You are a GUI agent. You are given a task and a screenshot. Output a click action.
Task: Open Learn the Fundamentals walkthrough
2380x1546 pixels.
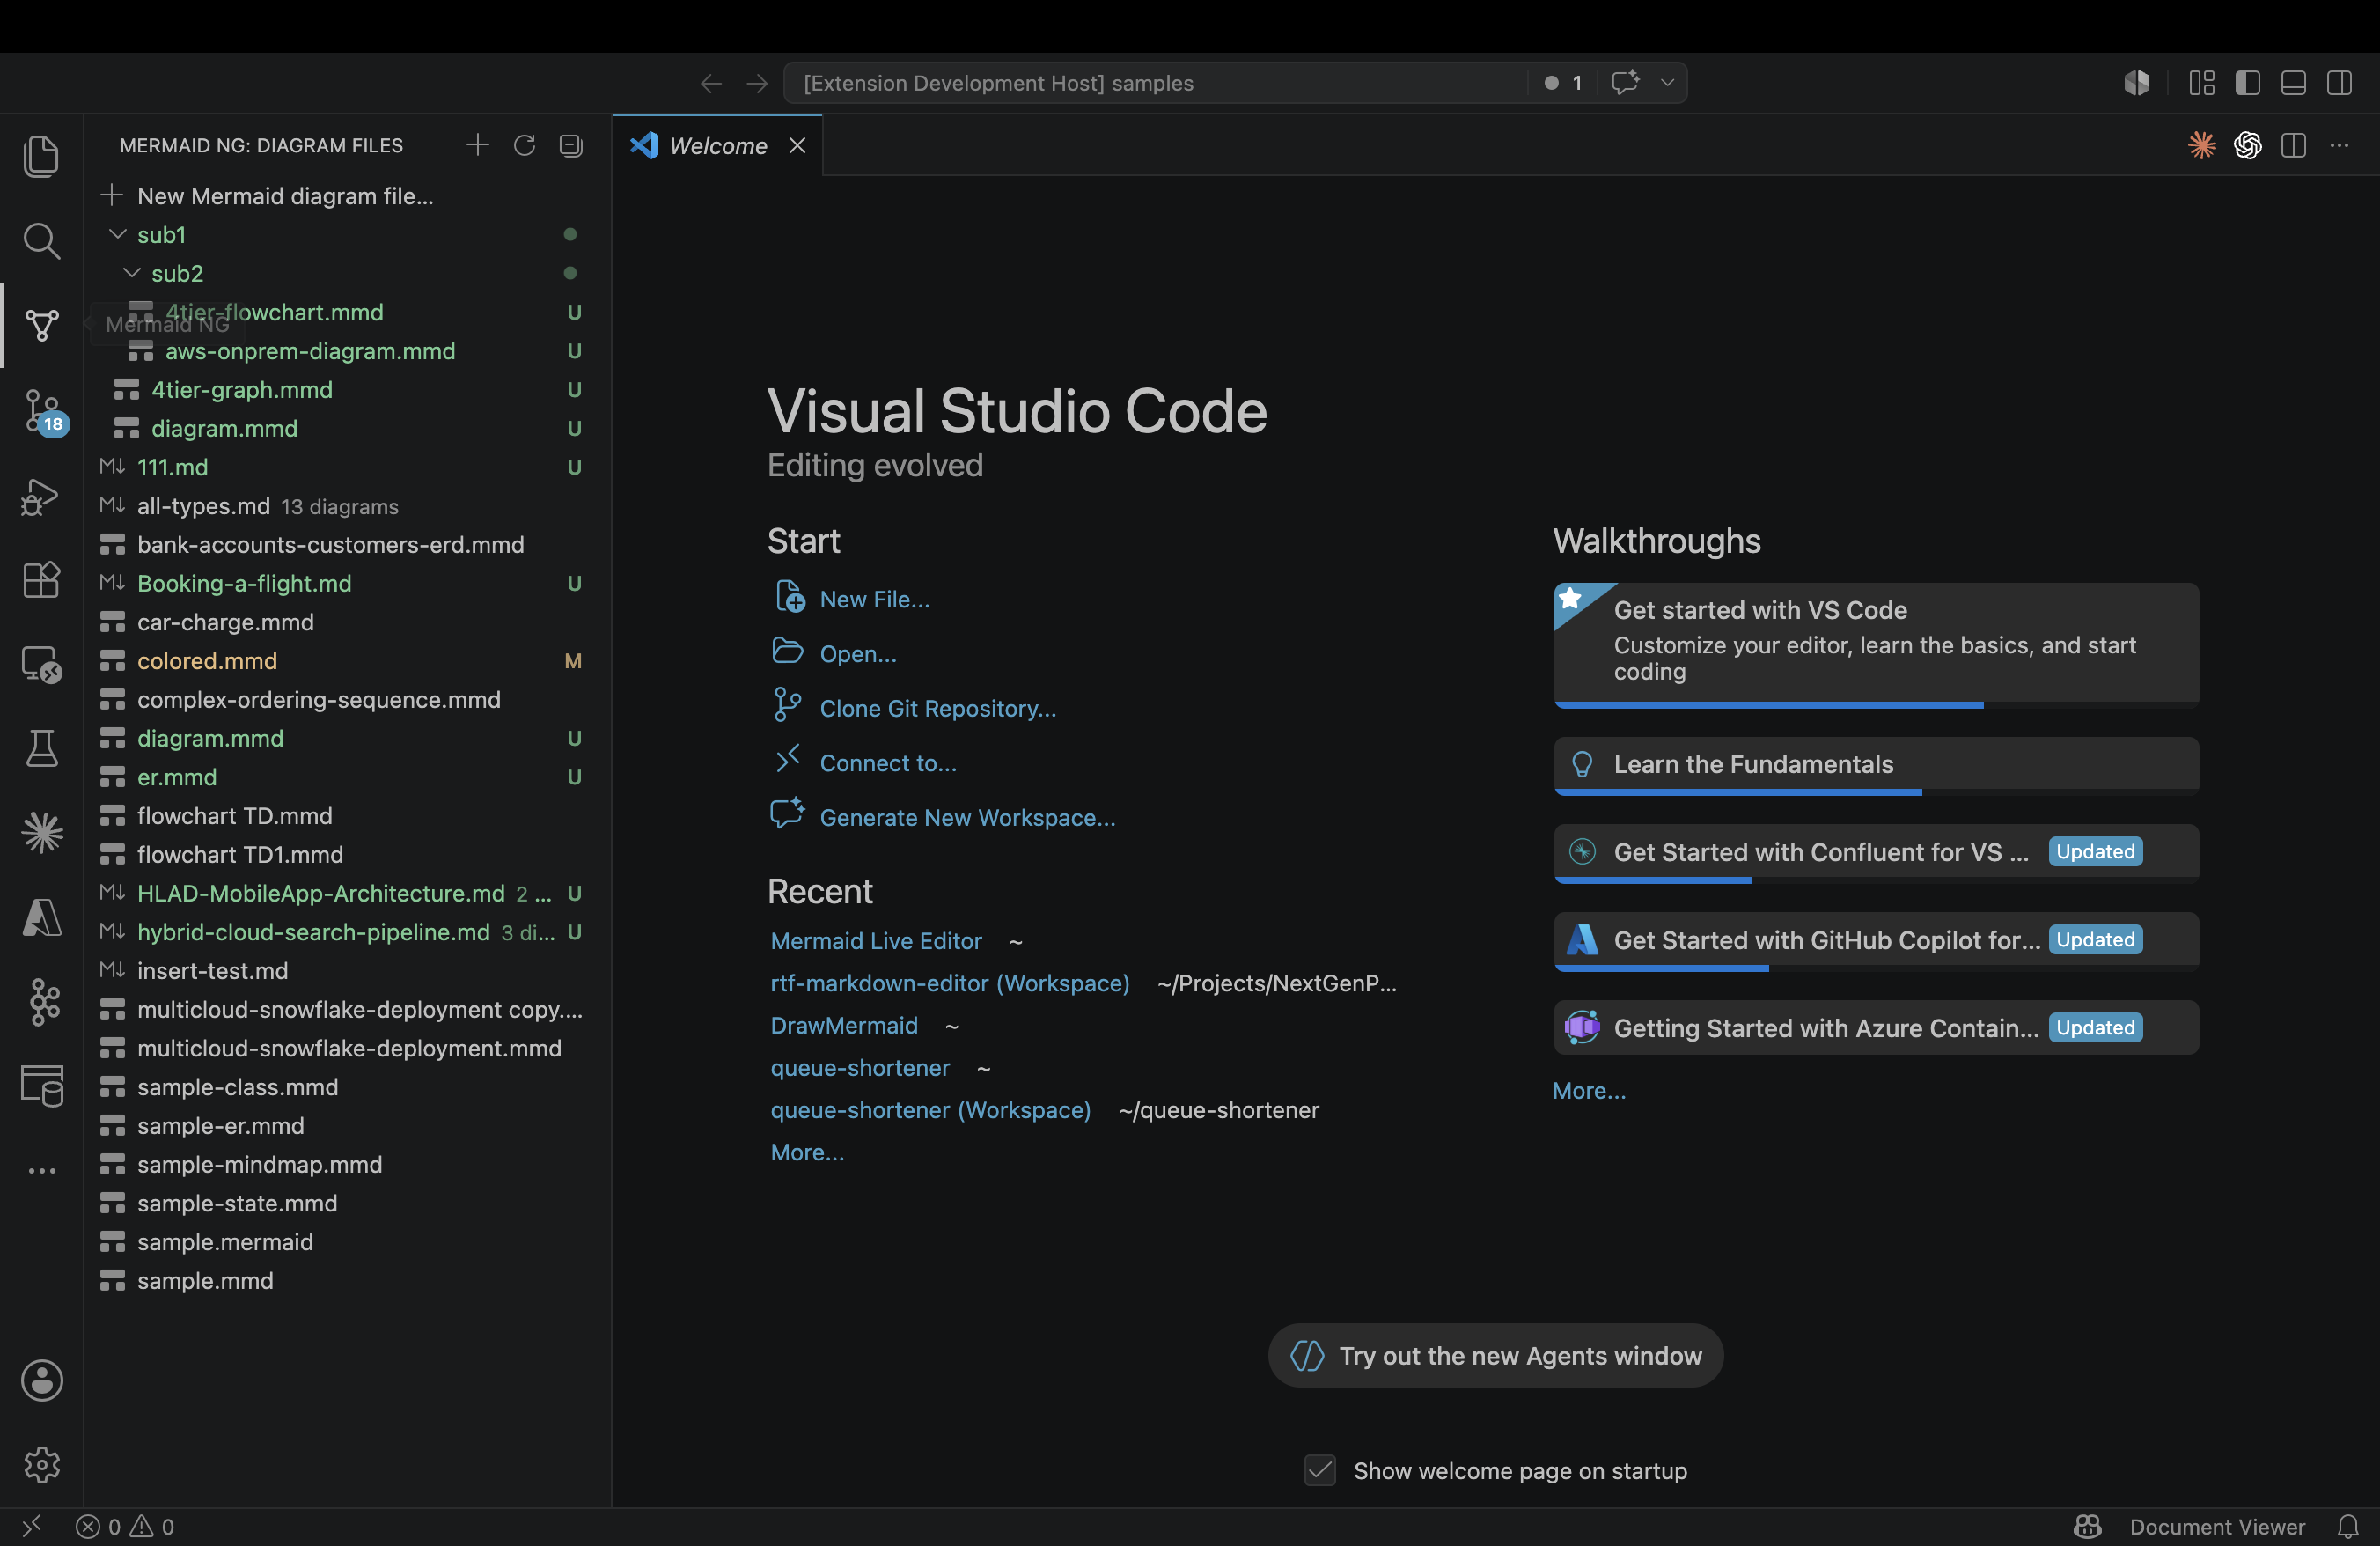tap(1876, 764)
